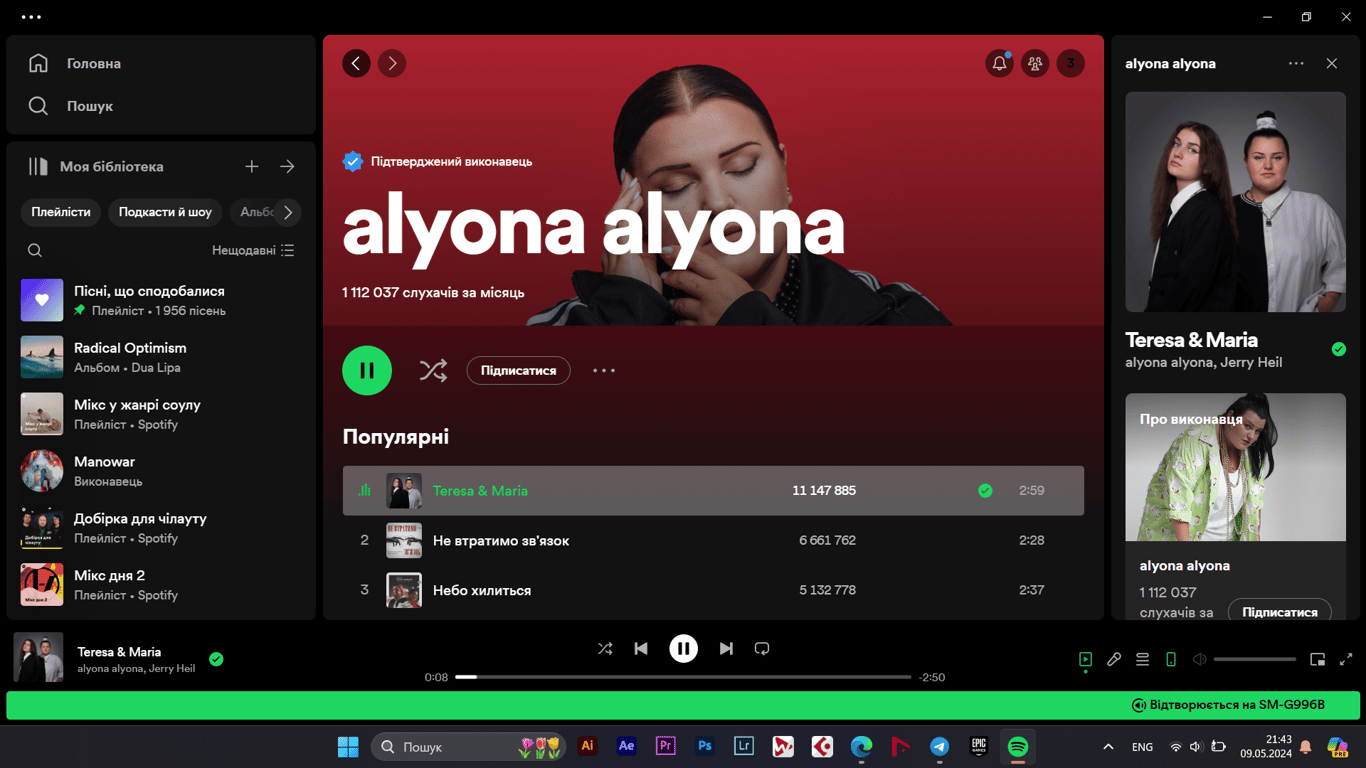Select the Плейлісти filter chip
The image size is (1366, 768).
point(61,212)
